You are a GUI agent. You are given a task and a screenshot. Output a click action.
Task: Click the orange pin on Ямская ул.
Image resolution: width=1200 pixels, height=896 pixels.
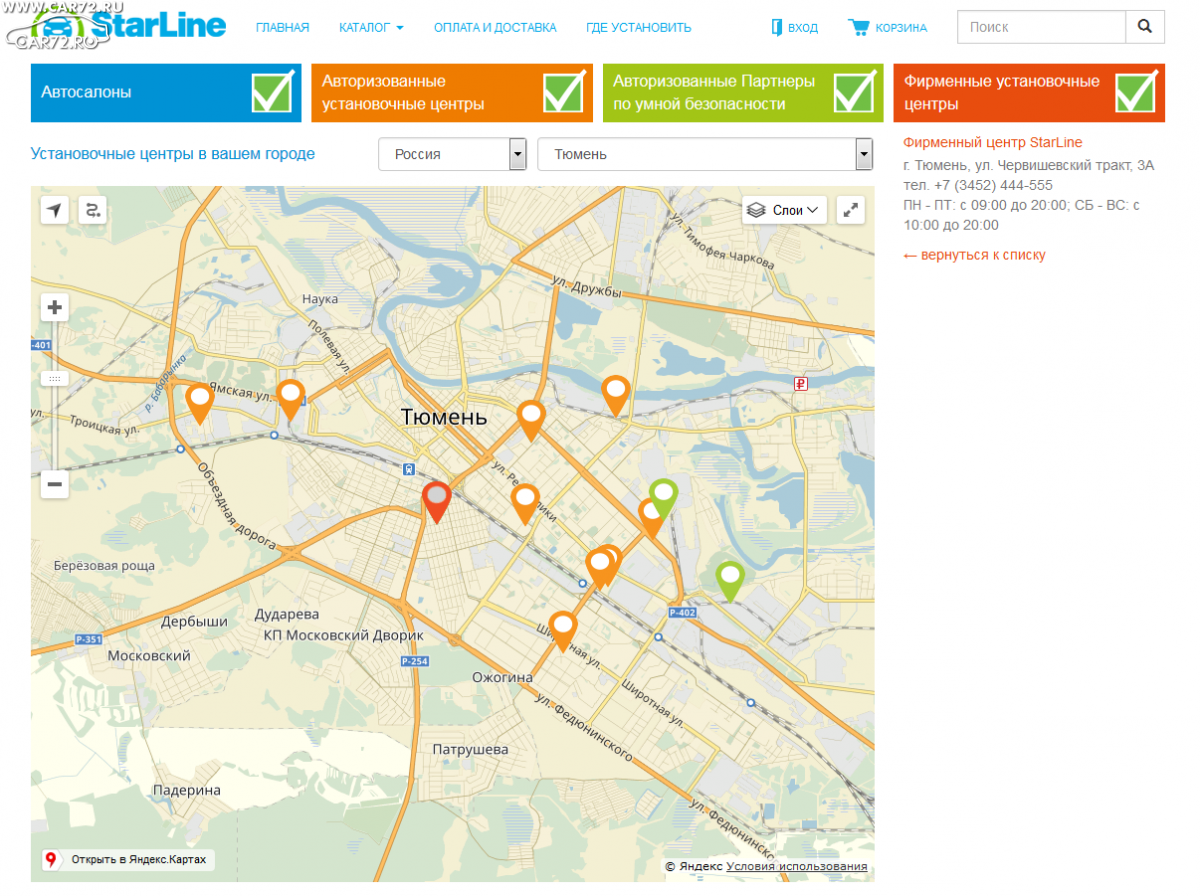pos(291,398)
